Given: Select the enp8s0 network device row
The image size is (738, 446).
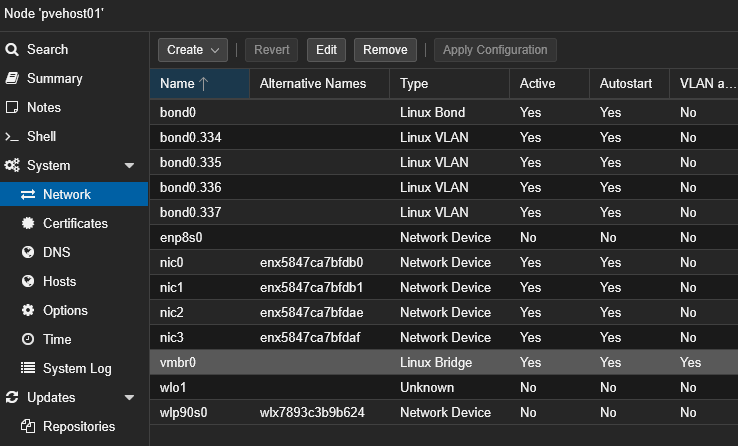Looking at the screenshot, I should tap(444, 237).
